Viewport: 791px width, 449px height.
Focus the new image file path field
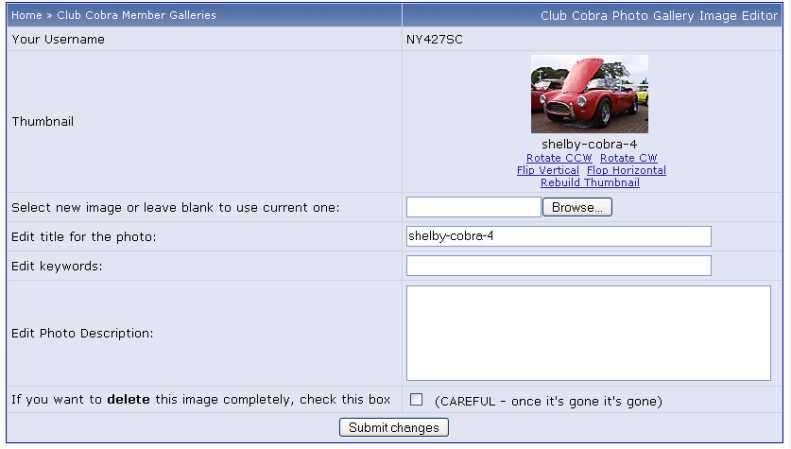coord(473,207)
